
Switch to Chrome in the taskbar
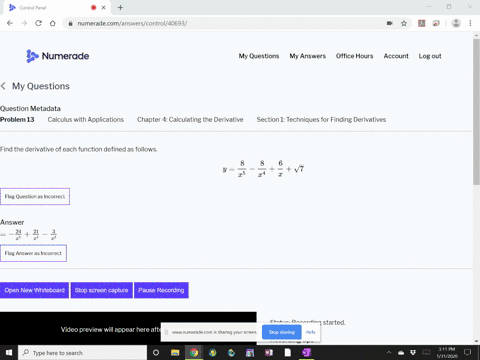[194, 353]
